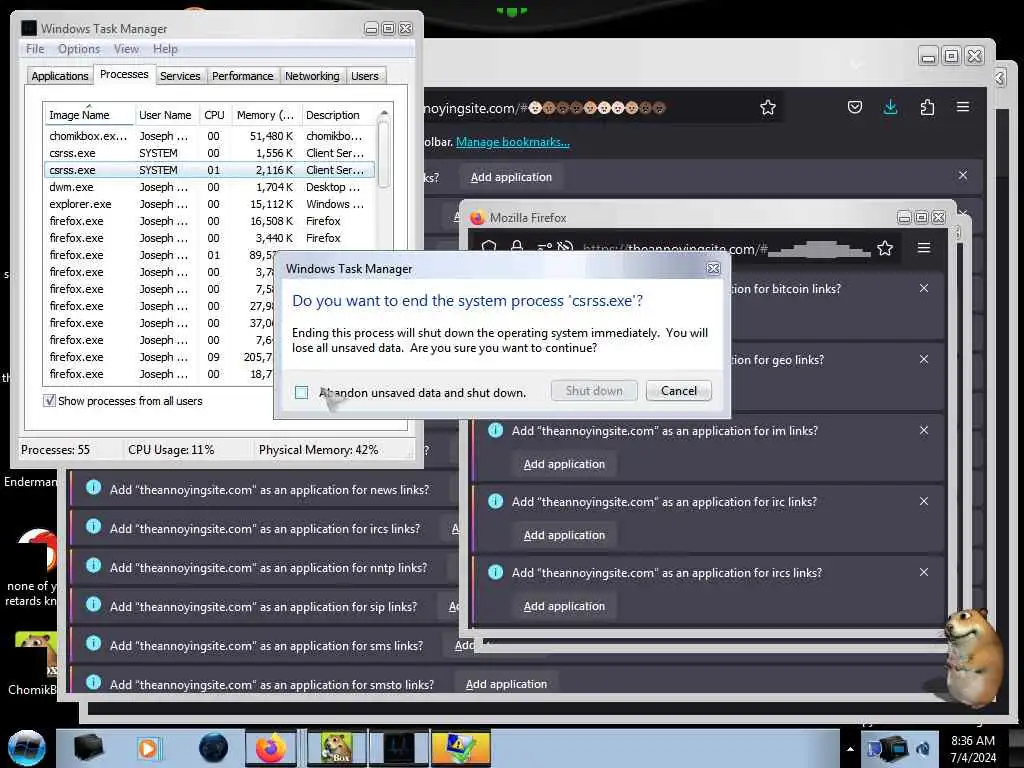Screen dimensions: 1024x768
Task: Click the Manage bookmarks link
Action: pyautogui.click(x=513, y=142)
